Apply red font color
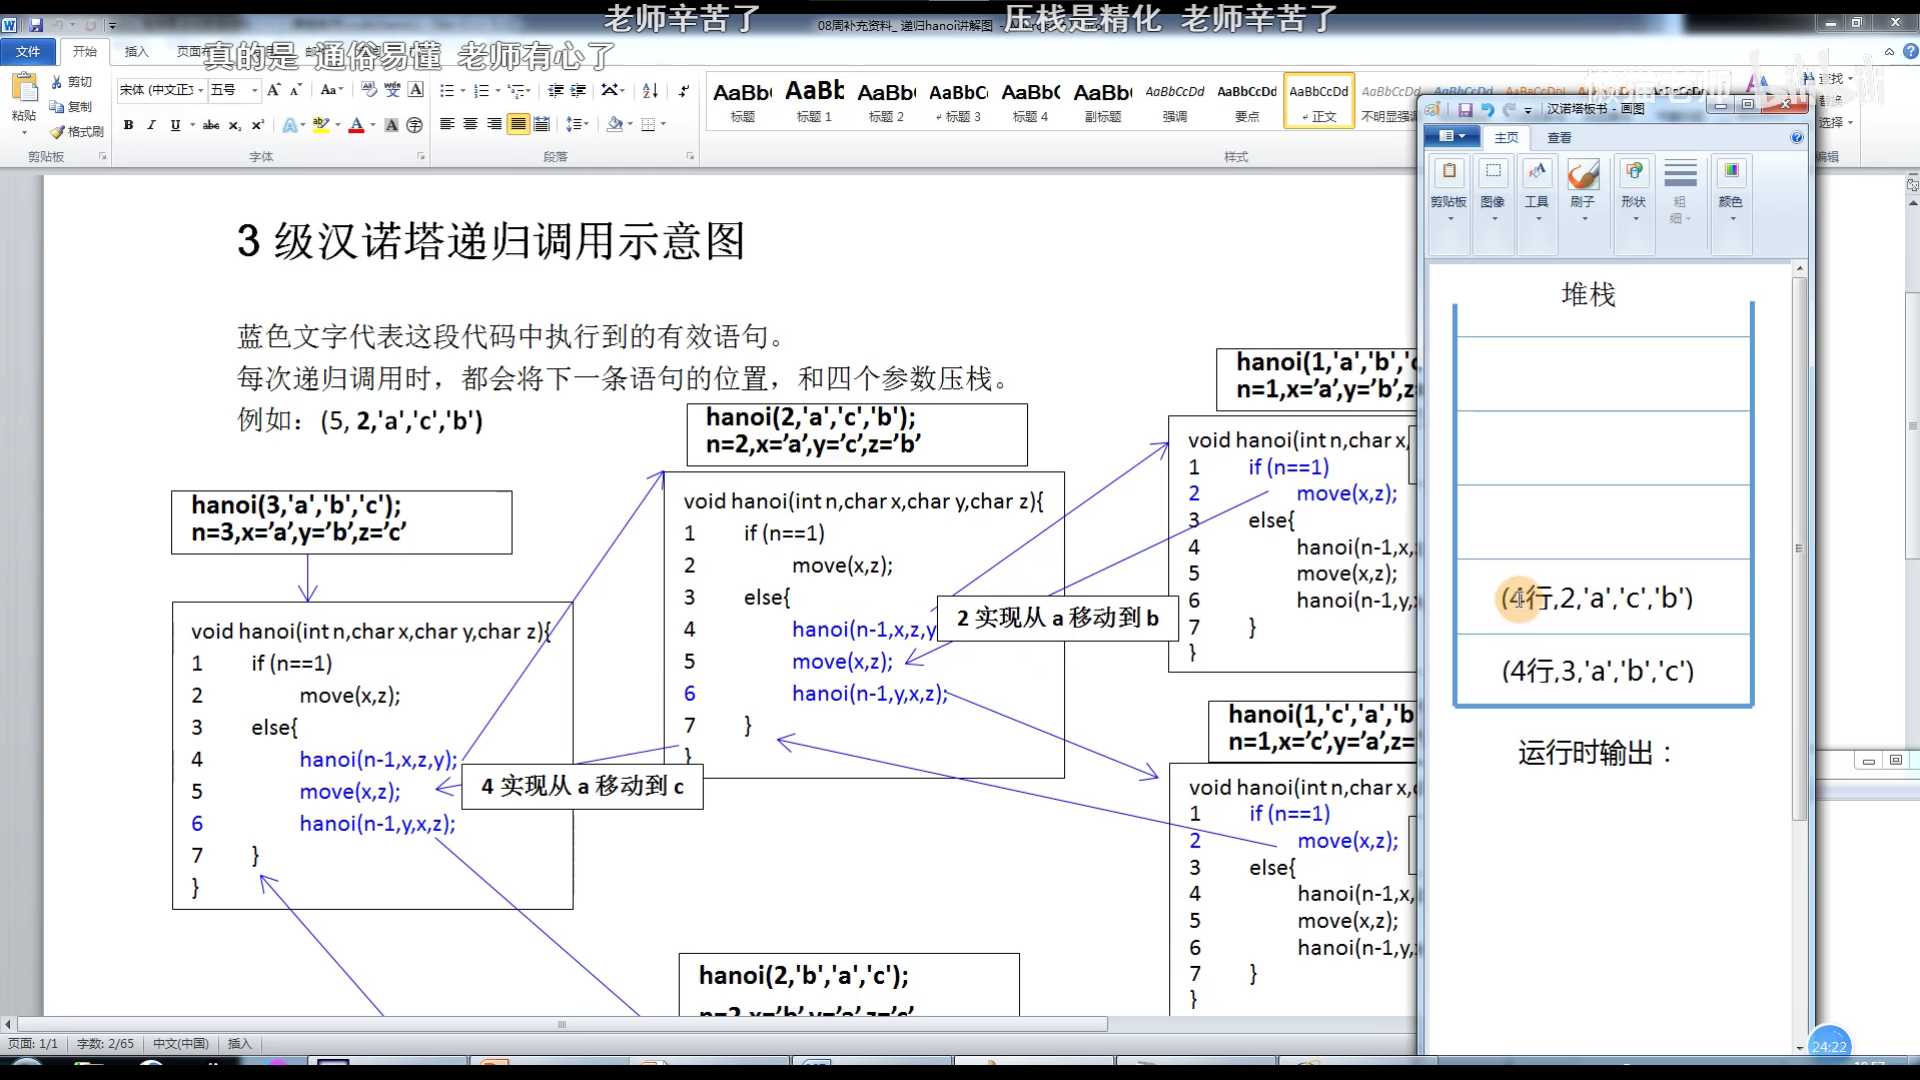The height and width of the screenshot is (1080, 1920). [356, 125]
